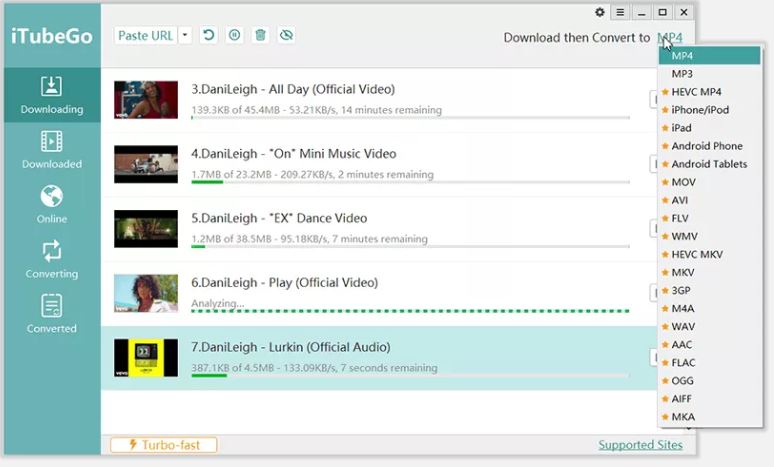774x467 pixels.
Task: Open the Downloaded videos section
Action: point(52,150)
